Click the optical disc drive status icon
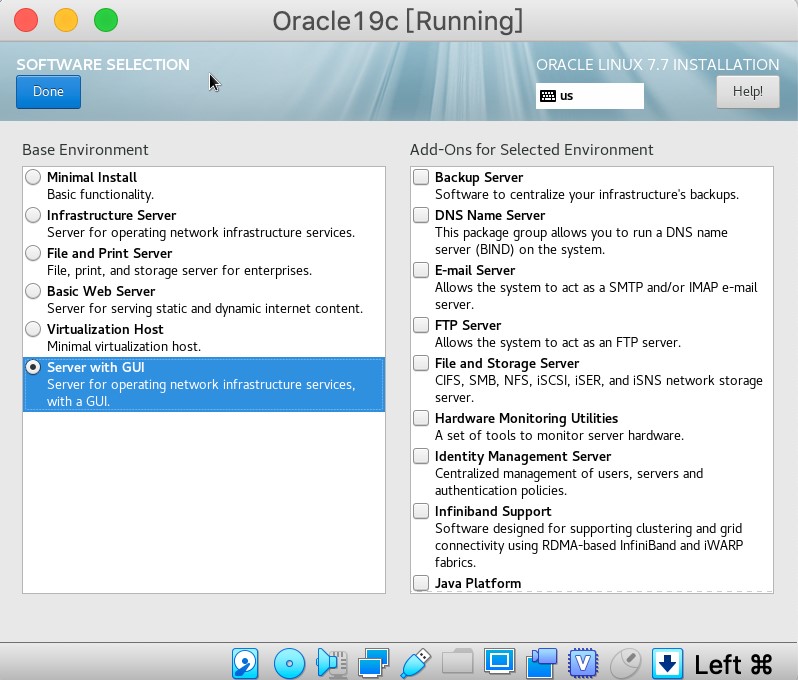Viewport: 798px width, 680px height. (289, 663)
